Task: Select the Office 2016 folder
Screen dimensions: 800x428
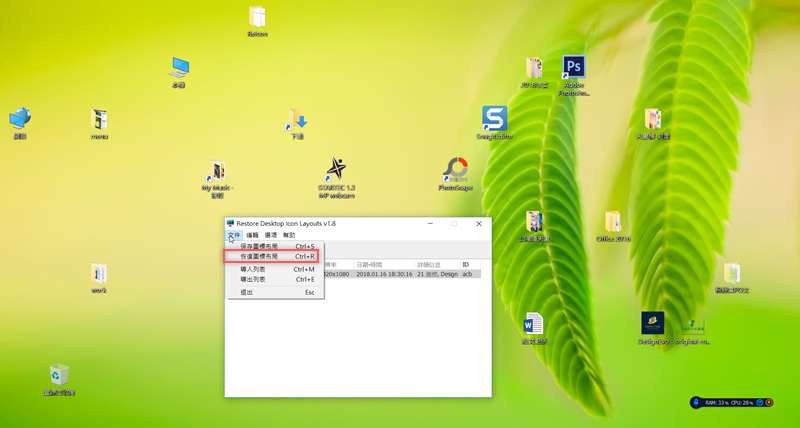Action: (x=613, y=226)
